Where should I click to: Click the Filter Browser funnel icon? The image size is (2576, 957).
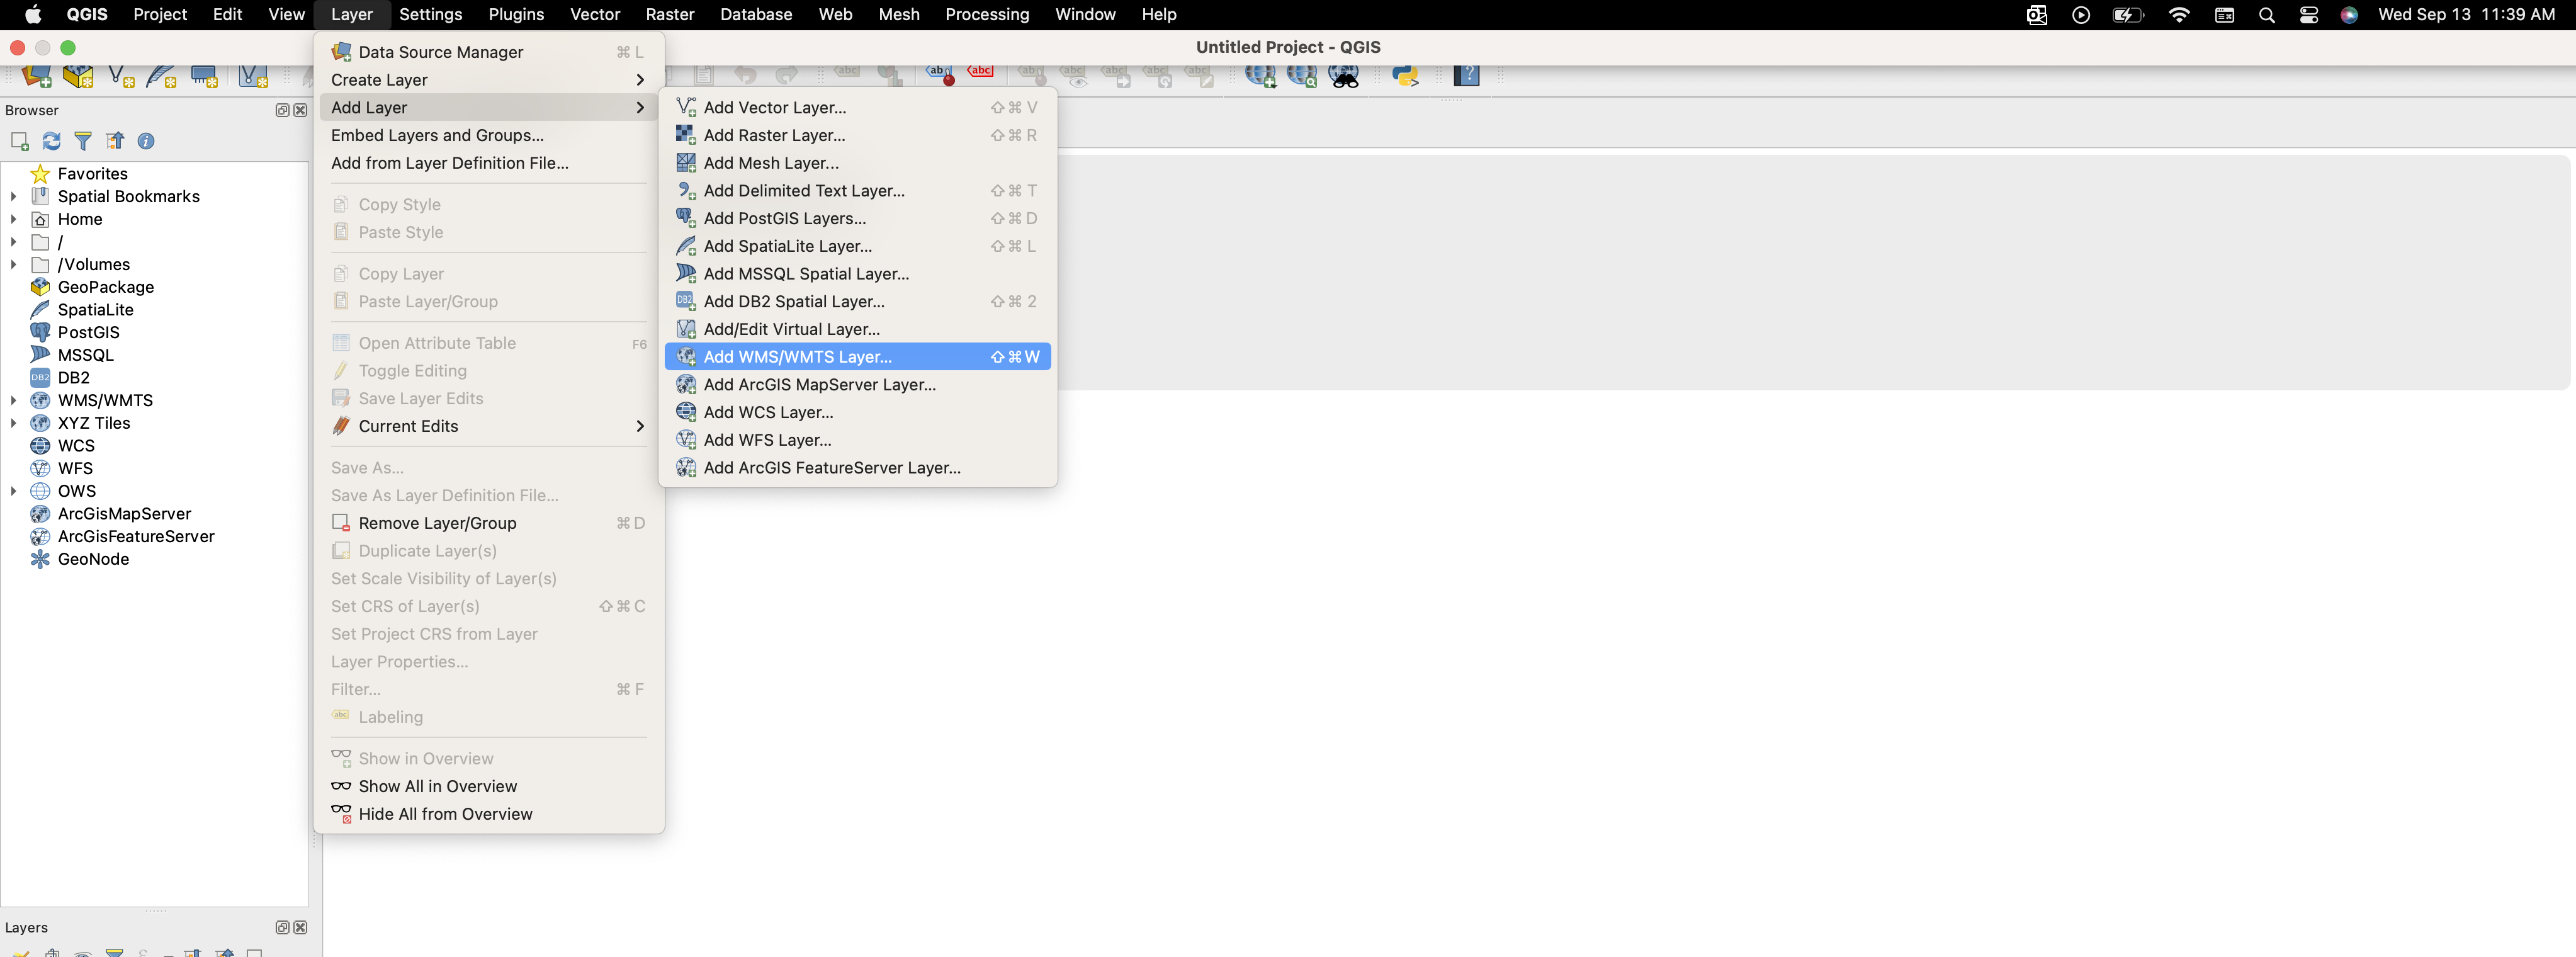click(83, 141)
